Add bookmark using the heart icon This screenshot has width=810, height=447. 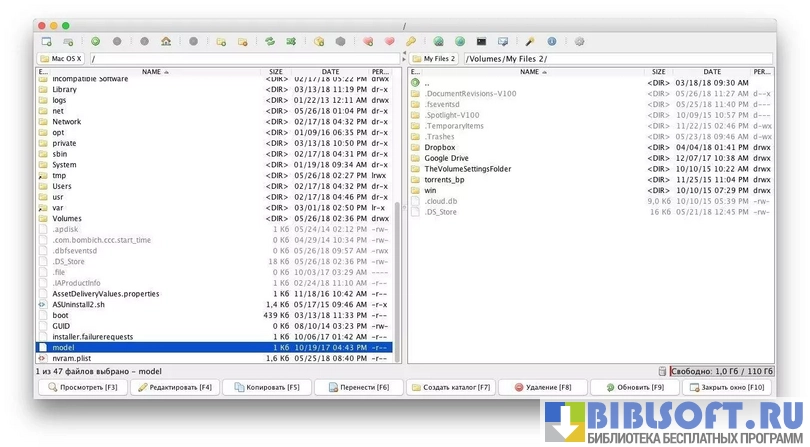click(368, 42)
